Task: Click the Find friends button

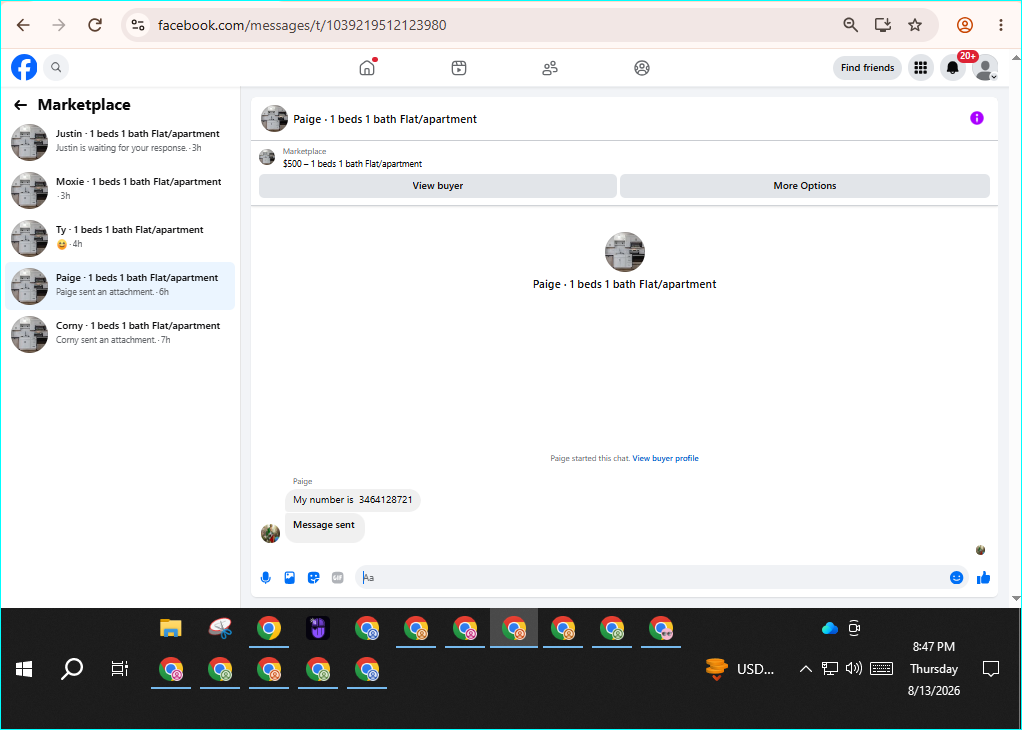Action: (867, 68)
